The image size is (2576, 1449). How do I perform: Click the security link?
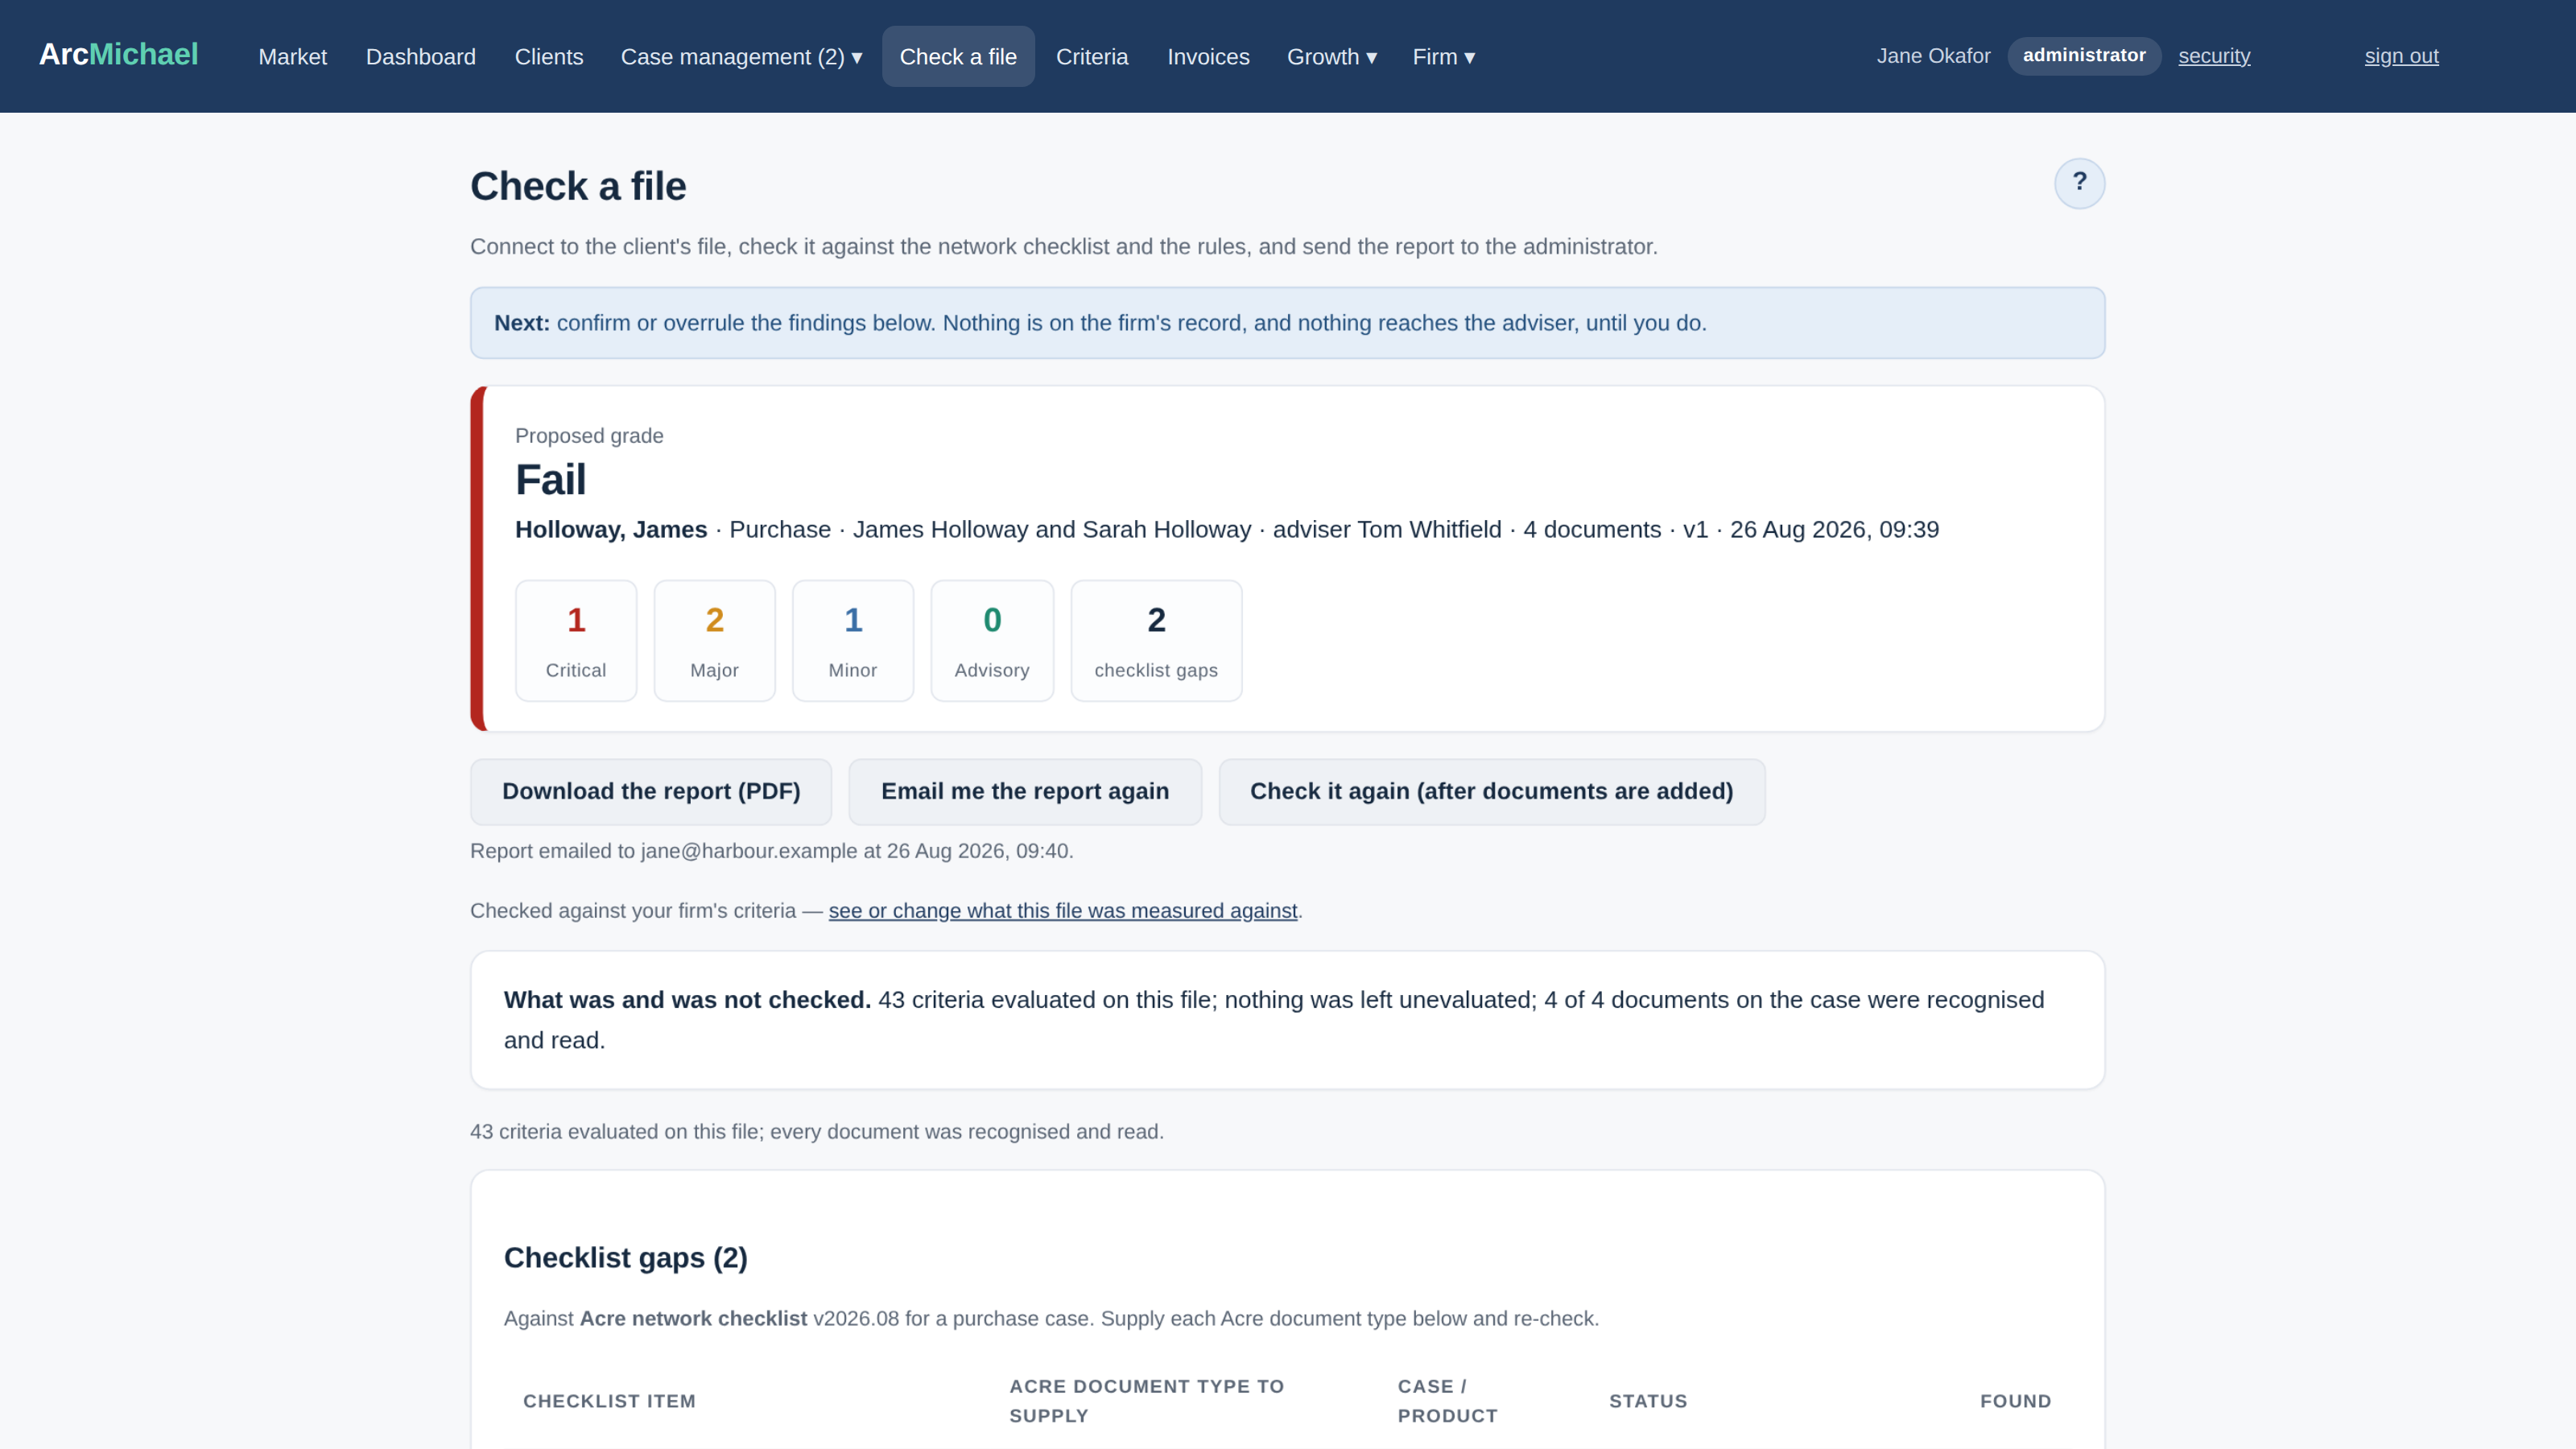pos(2214,56)
